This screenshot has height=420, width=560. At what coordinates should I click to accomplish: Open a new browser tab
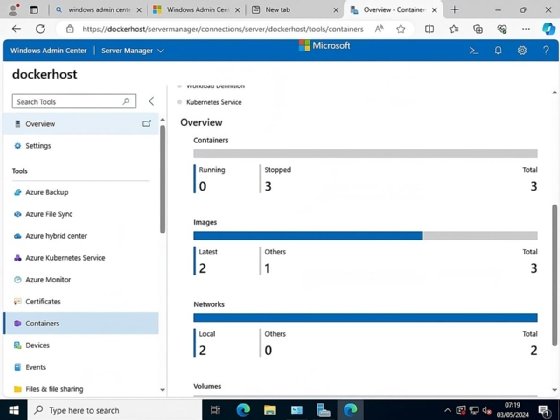pyautogui.click(x=454, y=10)
